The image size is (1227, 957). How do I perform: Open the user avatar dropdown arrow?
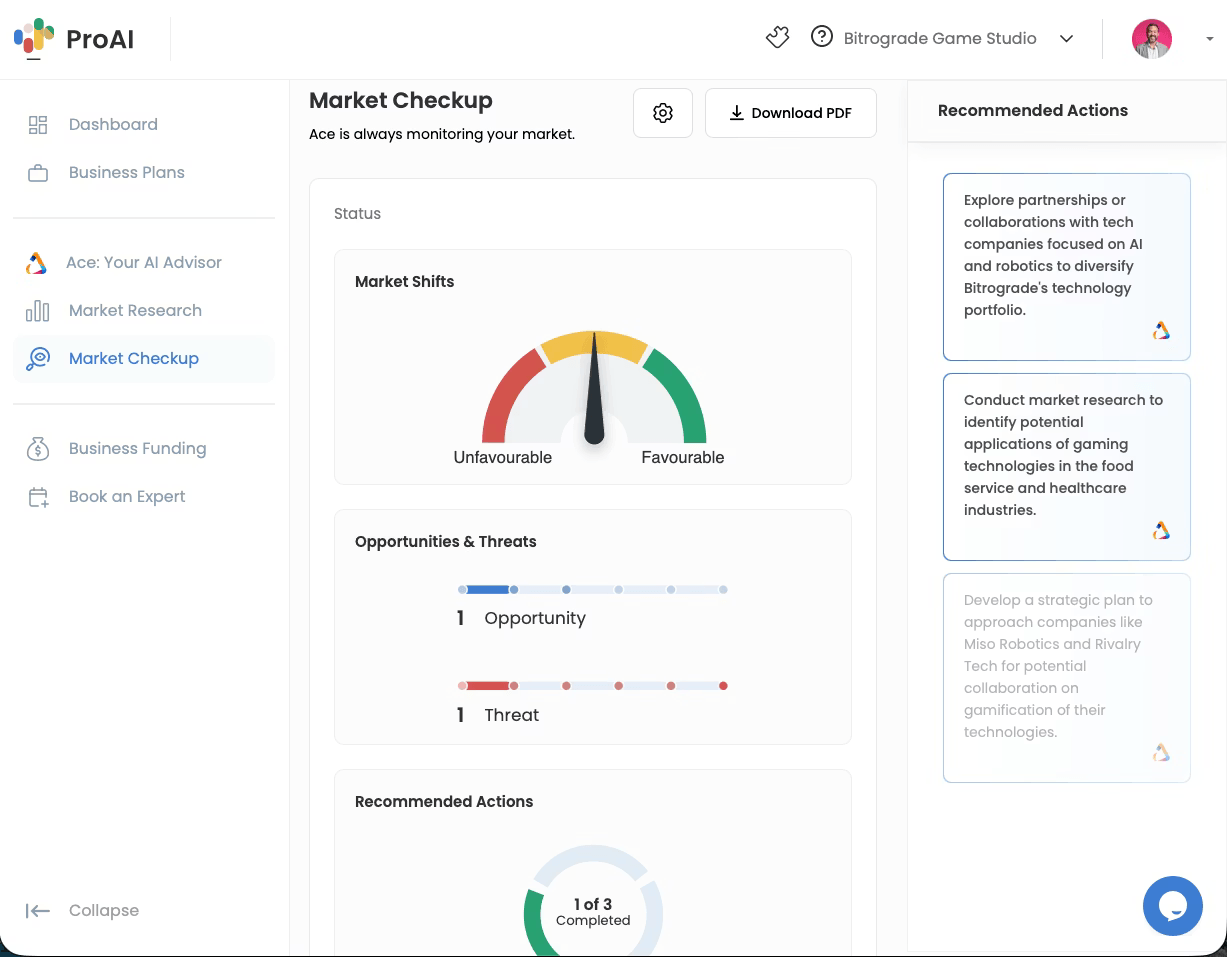[x=1209, y=39]
